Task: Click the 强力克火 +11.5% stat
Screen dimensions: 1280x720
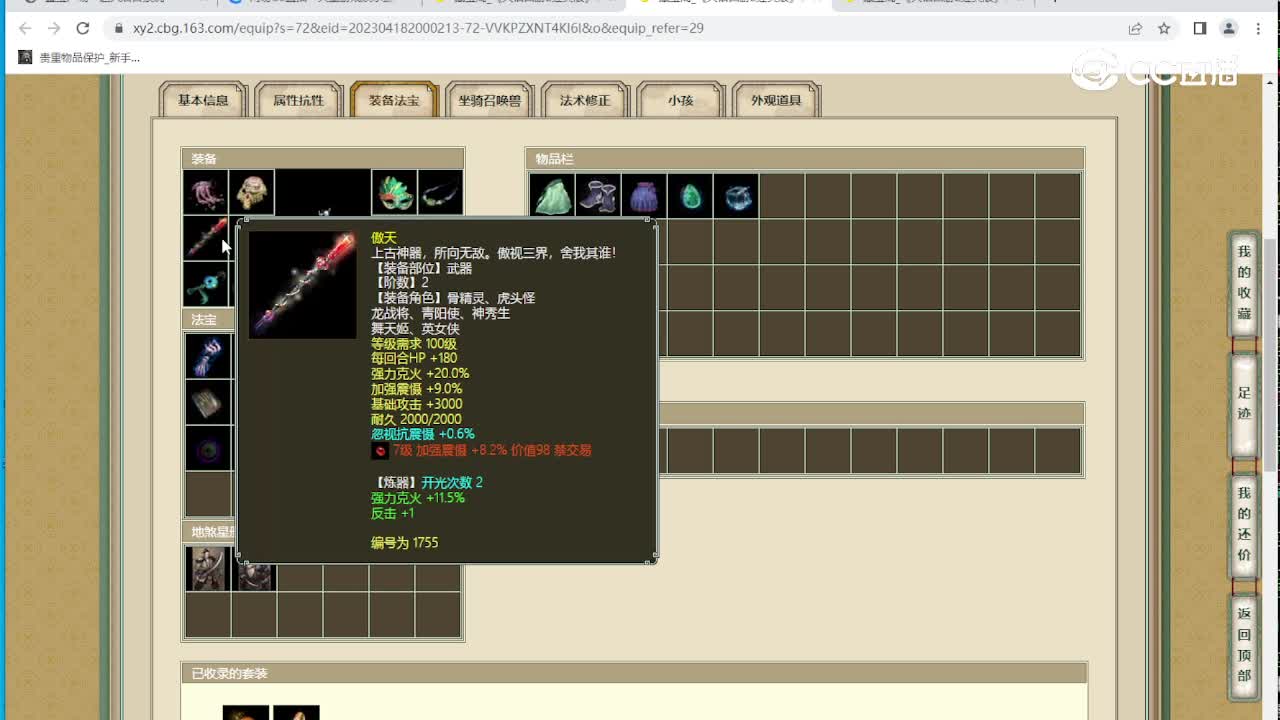Action: click(x=418, y=497)
